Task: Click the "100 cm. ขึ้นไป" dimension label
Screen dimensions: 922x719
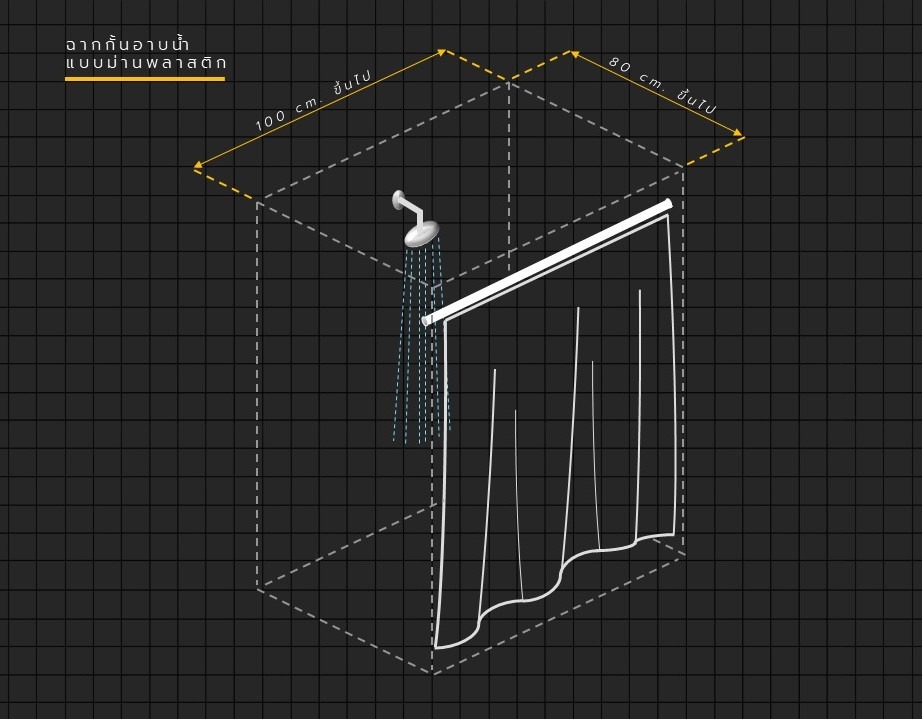Action: [314, 101]
